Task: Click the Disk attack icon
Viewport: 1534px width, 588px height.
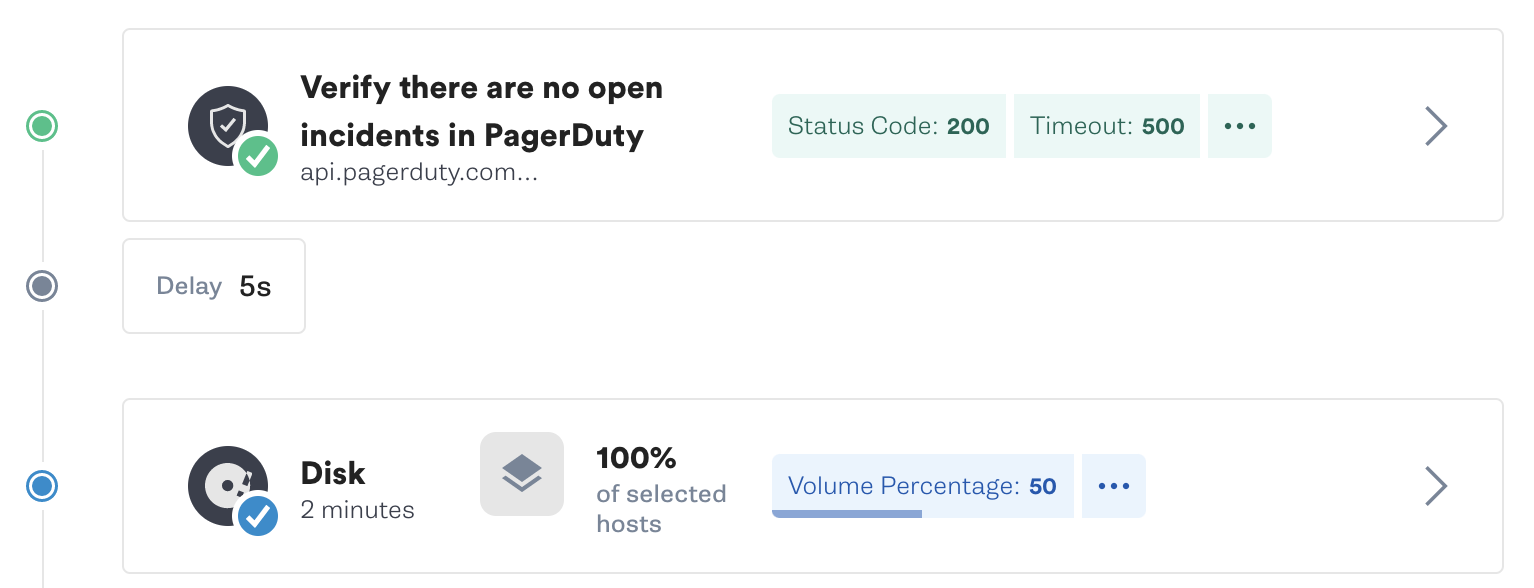Action: point(228,486)
